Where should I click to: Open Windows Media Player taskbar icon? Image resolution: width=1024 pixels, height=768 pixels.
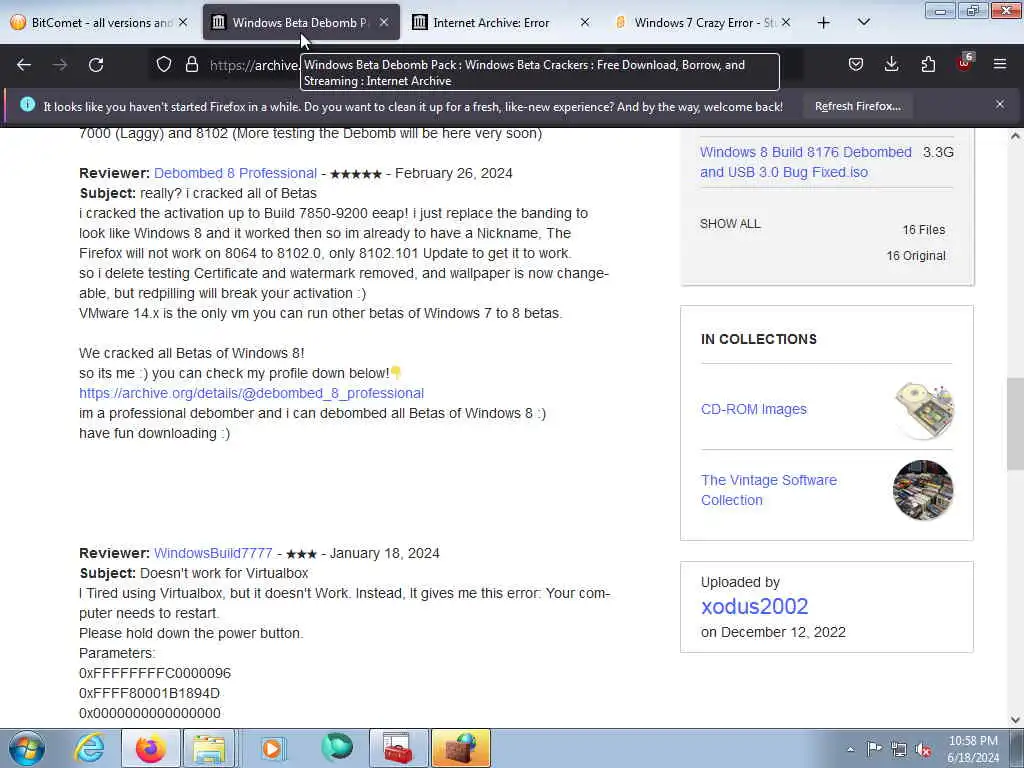[273, 748]
